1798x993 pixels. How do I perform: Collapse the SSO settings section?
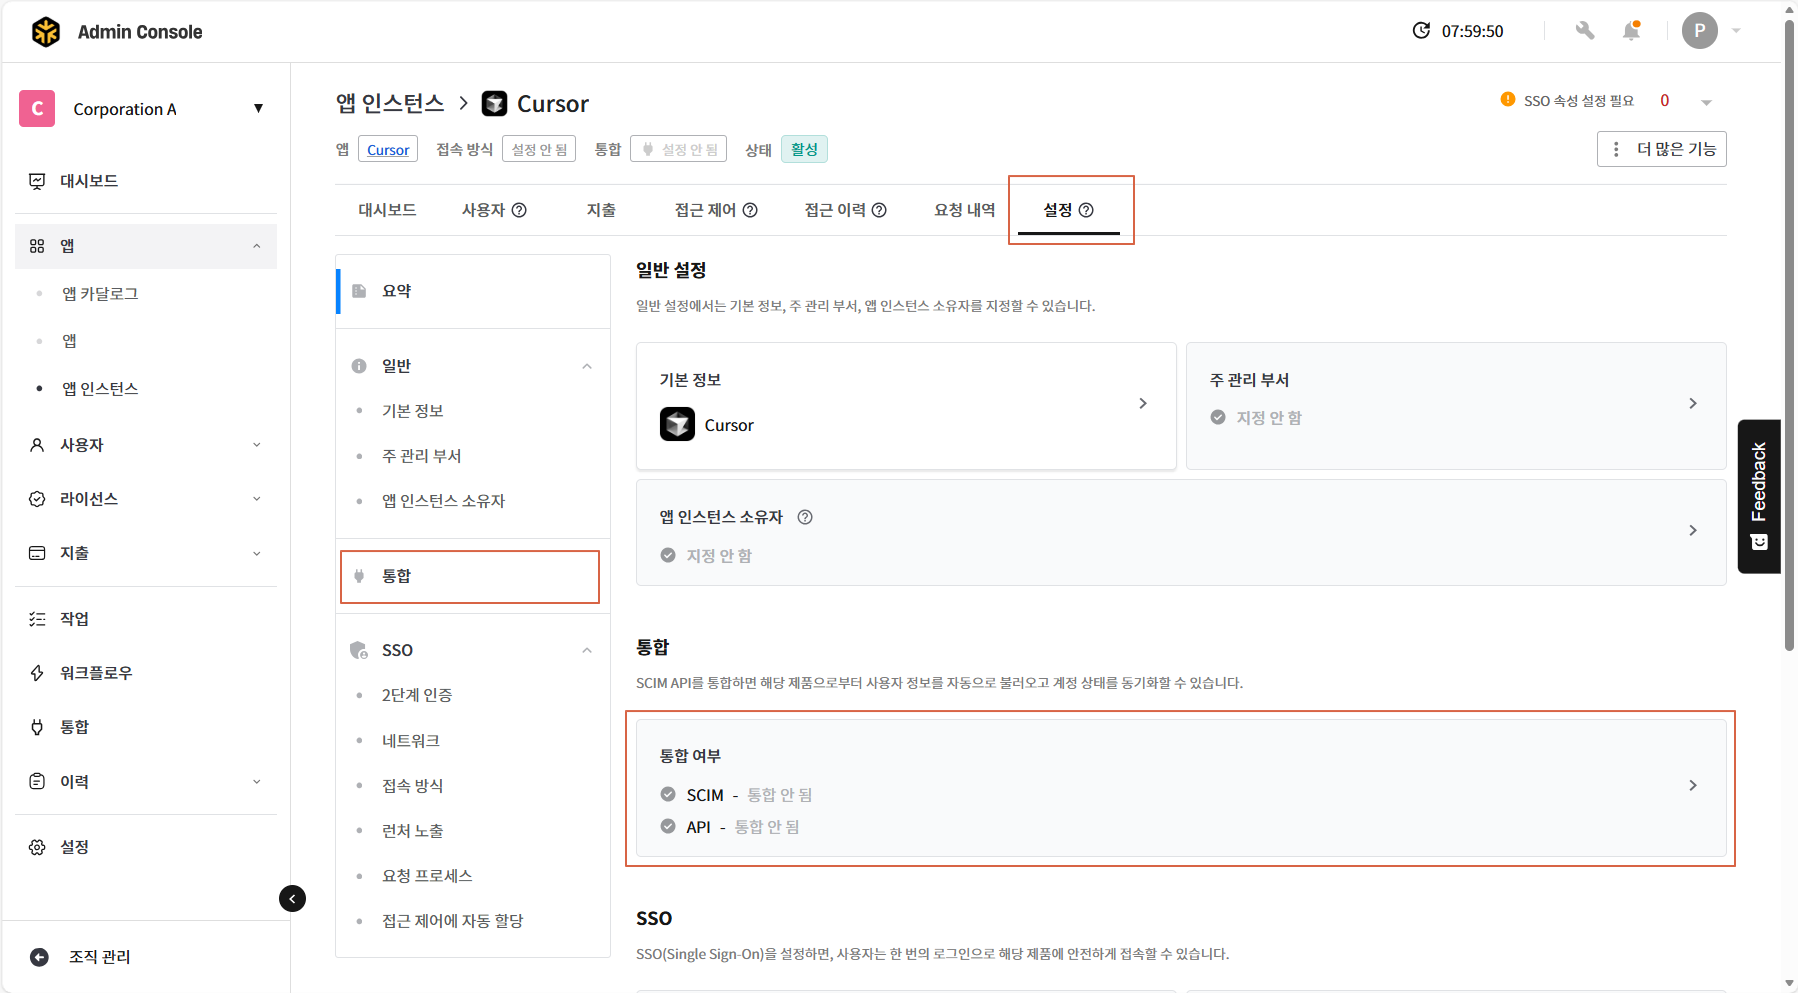pos(587,650)
